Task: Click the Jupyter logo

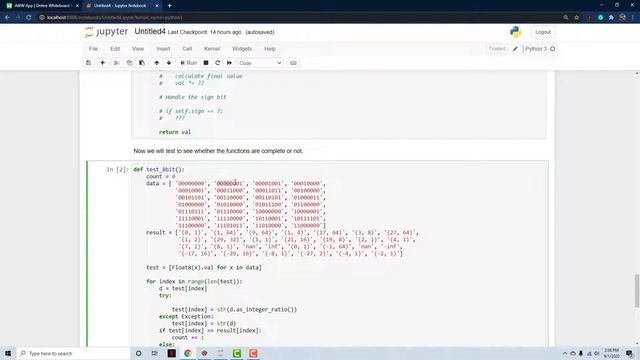Action: [106, 32]
